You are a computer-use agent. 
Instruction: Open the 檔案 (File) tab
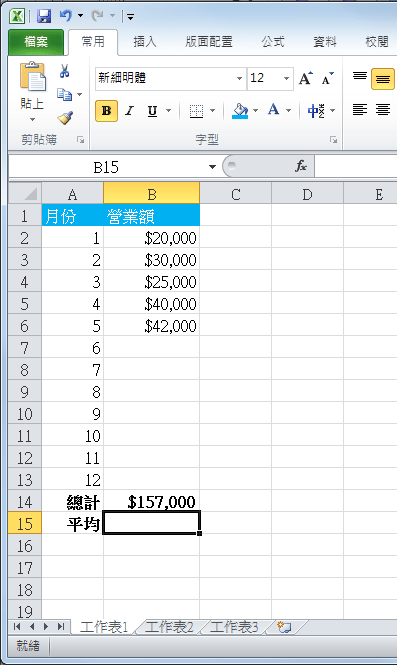[x=36, y=42]
